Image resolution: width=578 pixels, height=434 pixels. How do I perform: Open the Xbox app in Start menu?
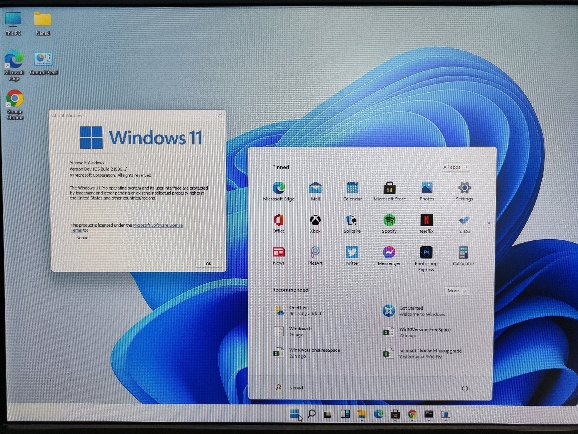coord(315,223)
